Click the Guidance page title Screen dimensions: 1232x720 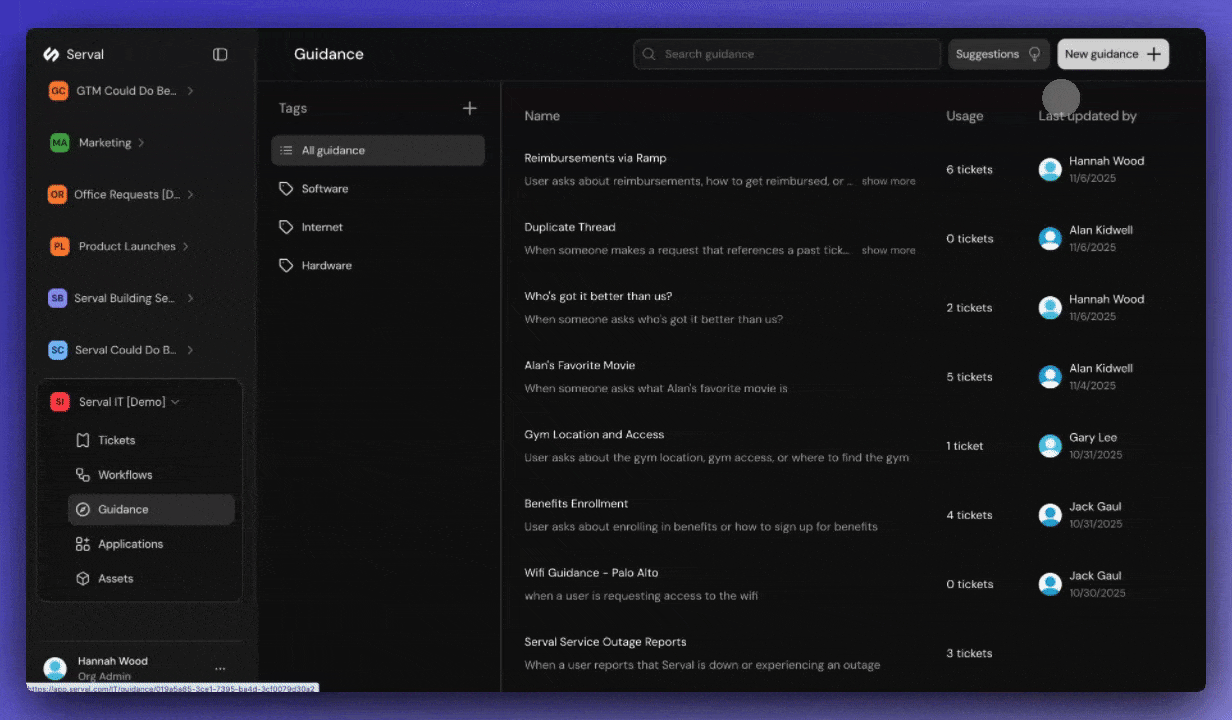329,54
